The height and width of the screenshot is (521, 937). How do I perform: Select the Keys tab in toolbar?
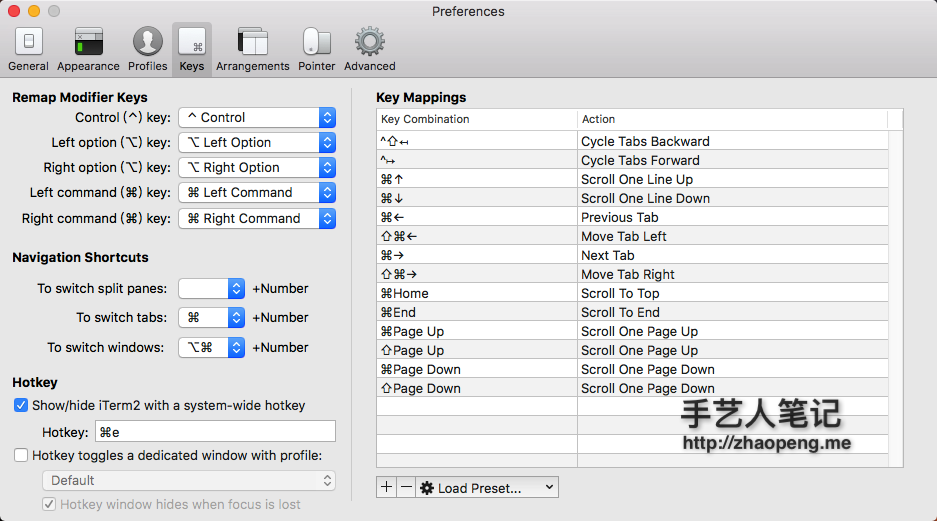[x=191, y=49]
